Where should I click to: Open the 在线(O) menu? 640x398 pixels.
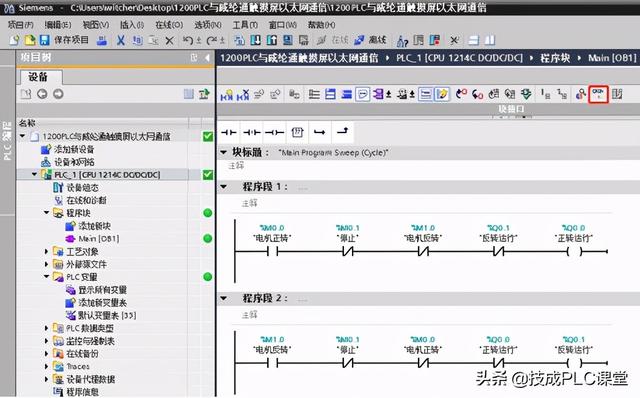169,25
